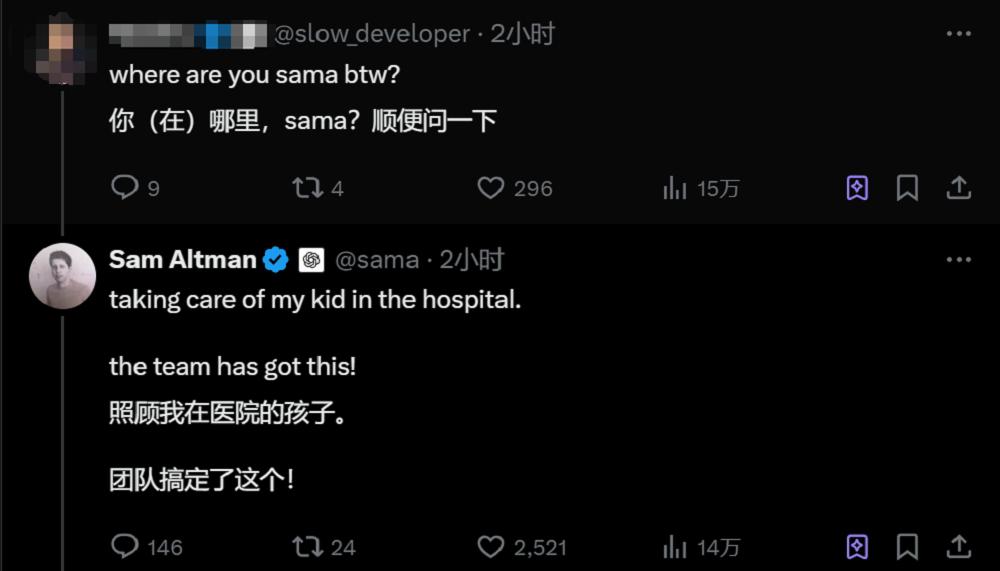Open the @slow_developer profile handle
This screenshot has height=571, width=1000.
click(x=371, y=34)
